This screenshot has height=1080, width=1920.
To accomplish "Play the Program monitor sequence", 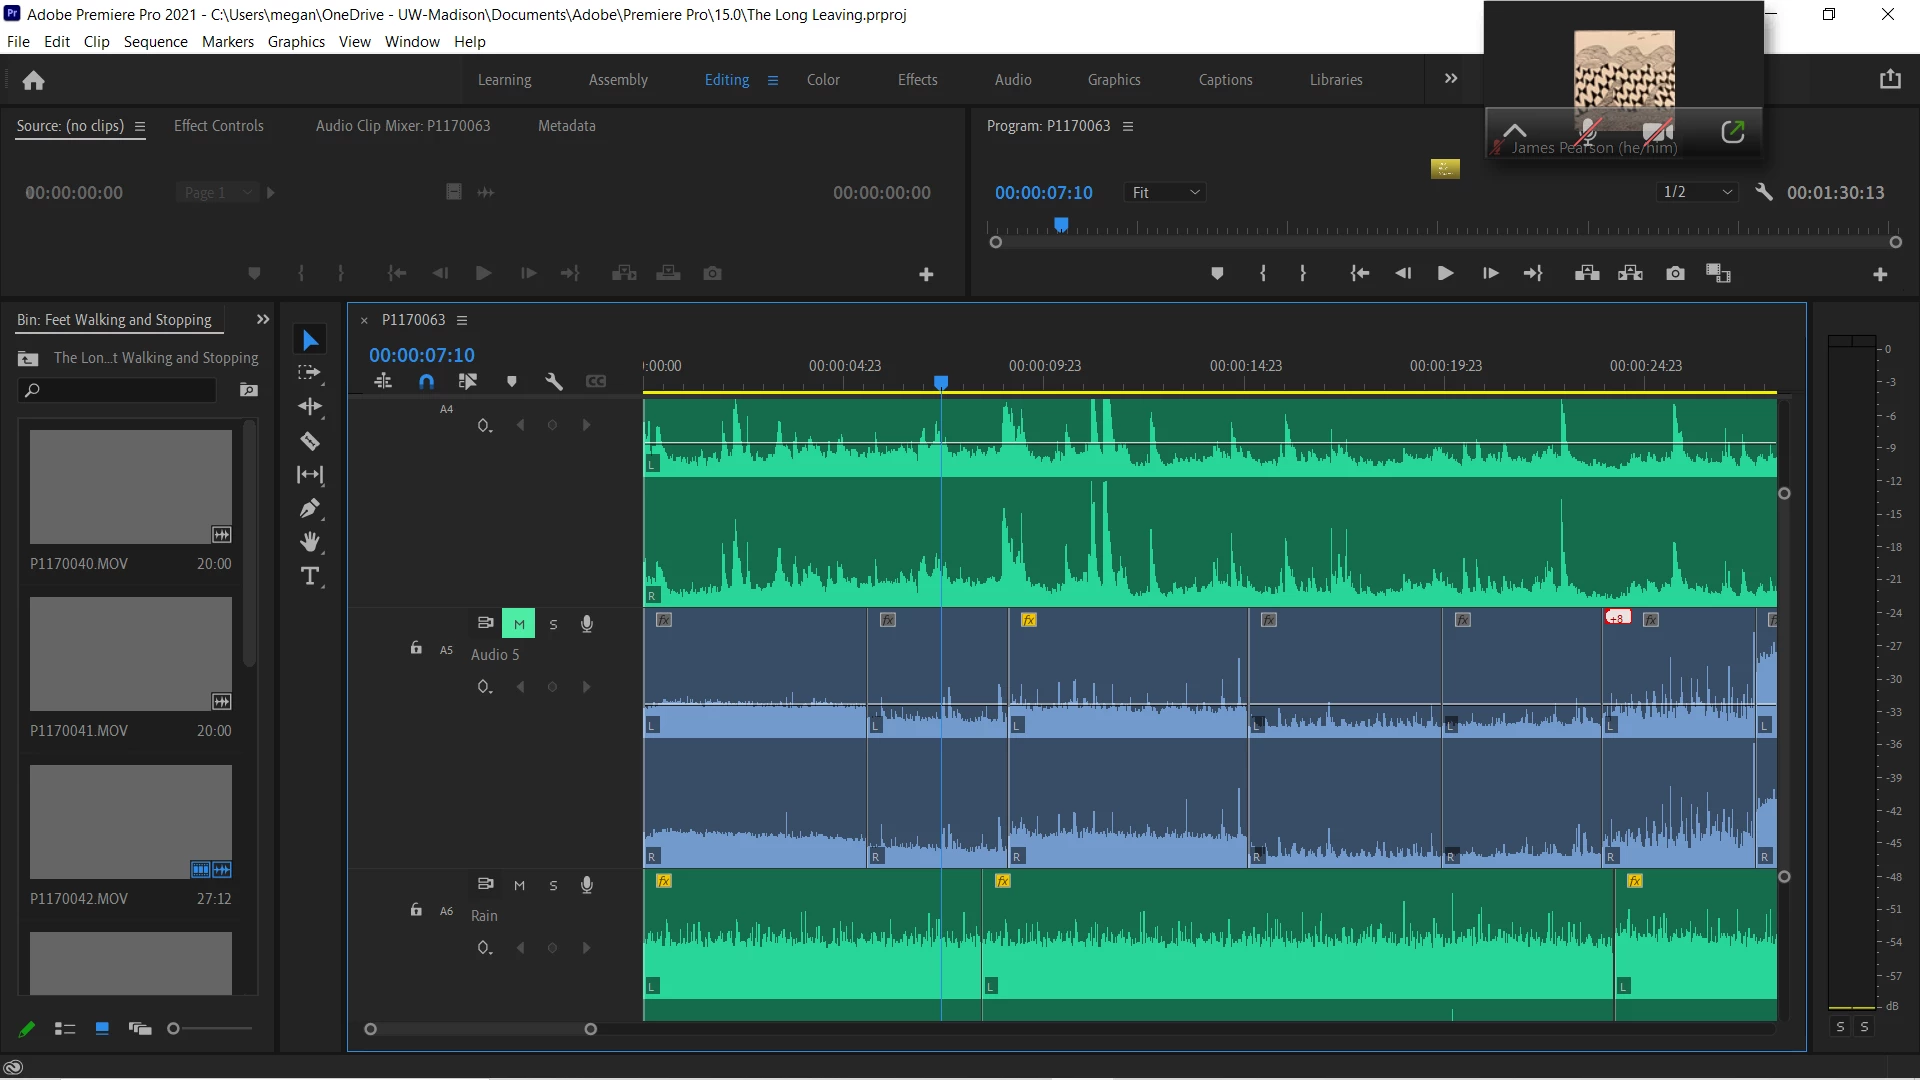I will pyautogui.click(x=1445, y=273).
